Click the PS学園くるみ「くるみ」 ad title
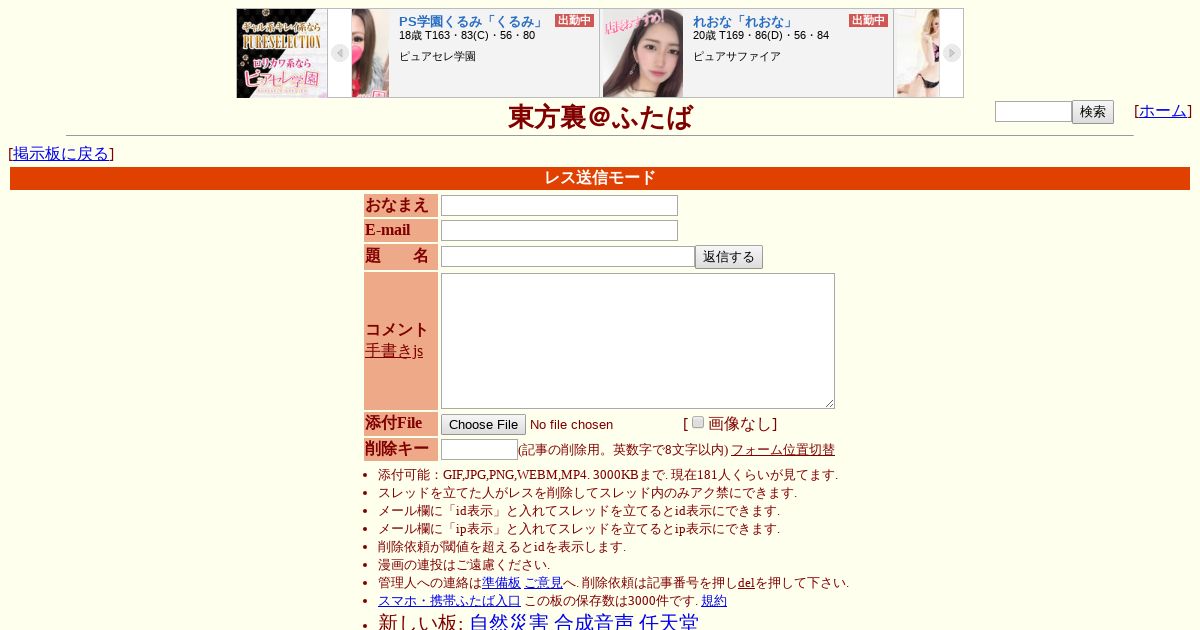 click(471, 21)
